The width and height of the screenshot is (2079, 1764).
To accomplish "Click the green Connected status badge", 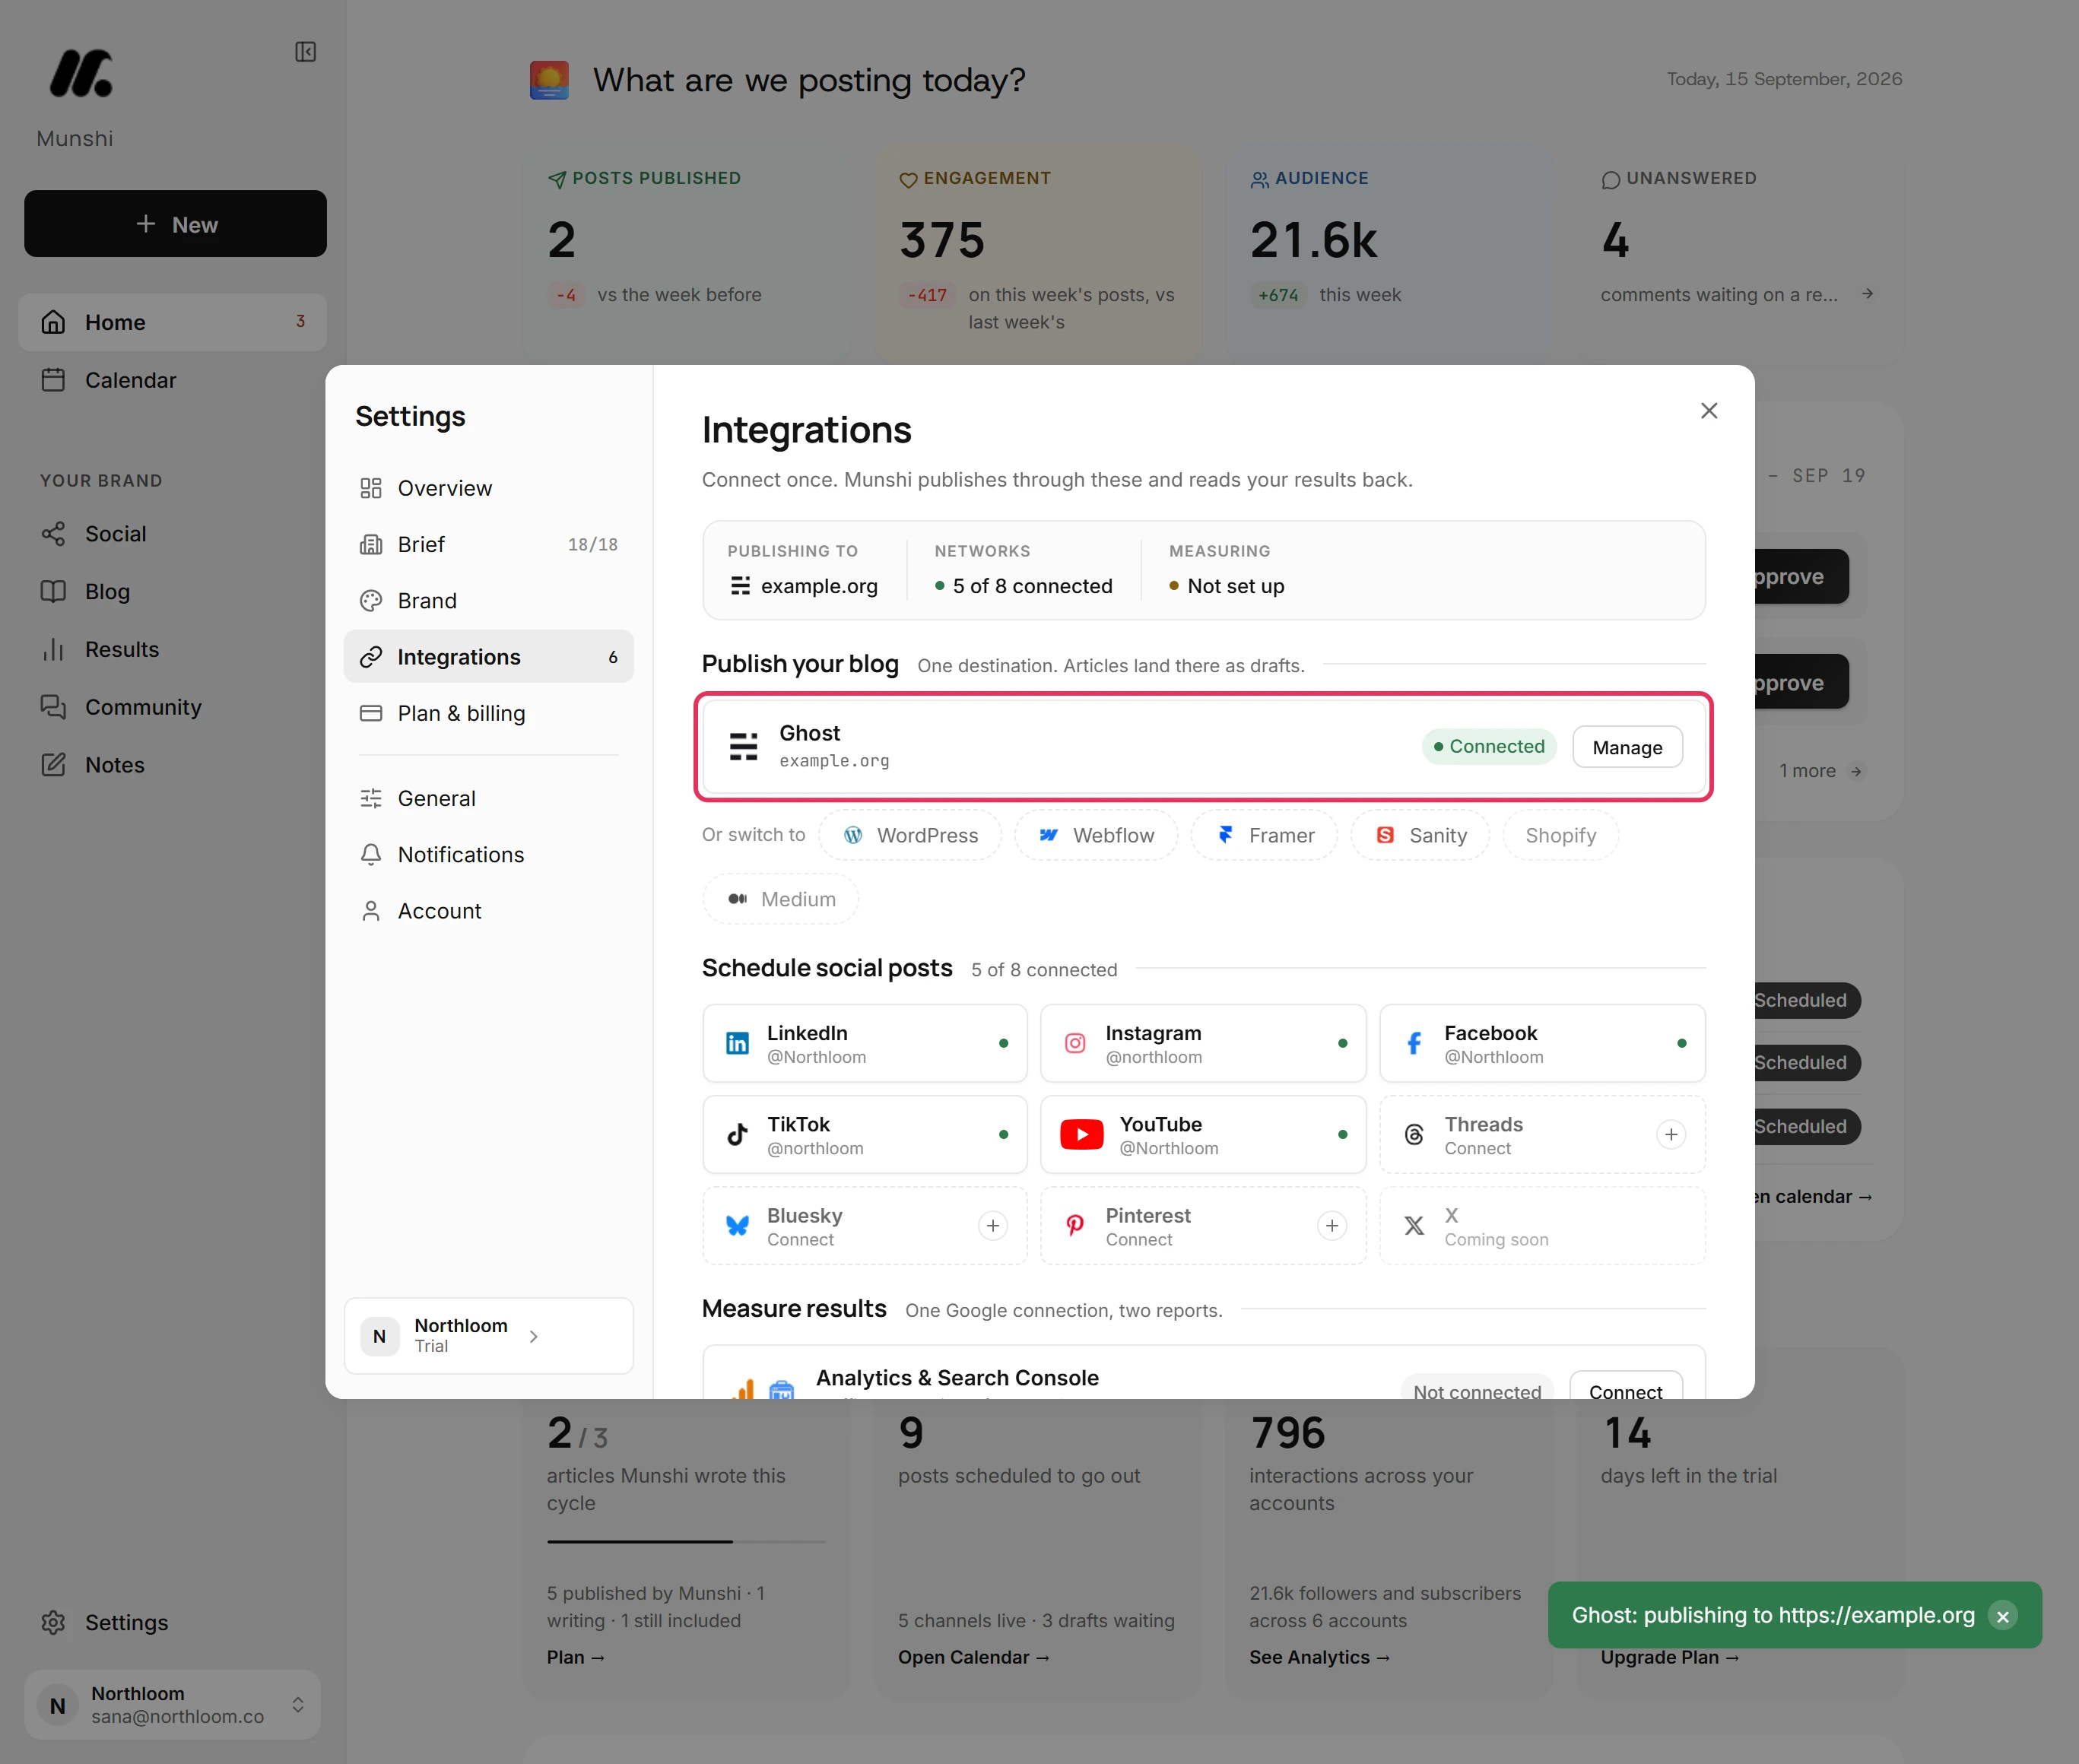I will click(1489, 747).
